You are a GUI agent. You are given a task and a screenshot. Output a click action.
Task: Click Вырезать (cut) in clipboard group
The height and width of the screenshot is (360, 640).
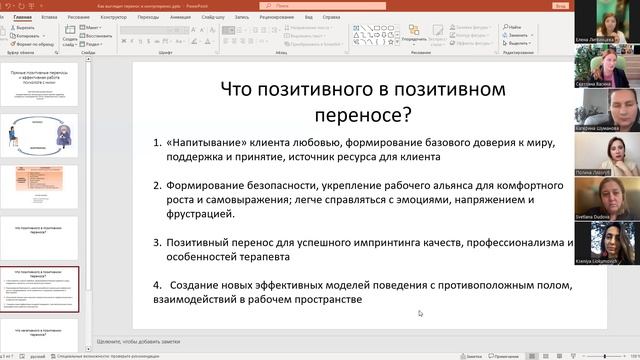(x=22, y=28)
